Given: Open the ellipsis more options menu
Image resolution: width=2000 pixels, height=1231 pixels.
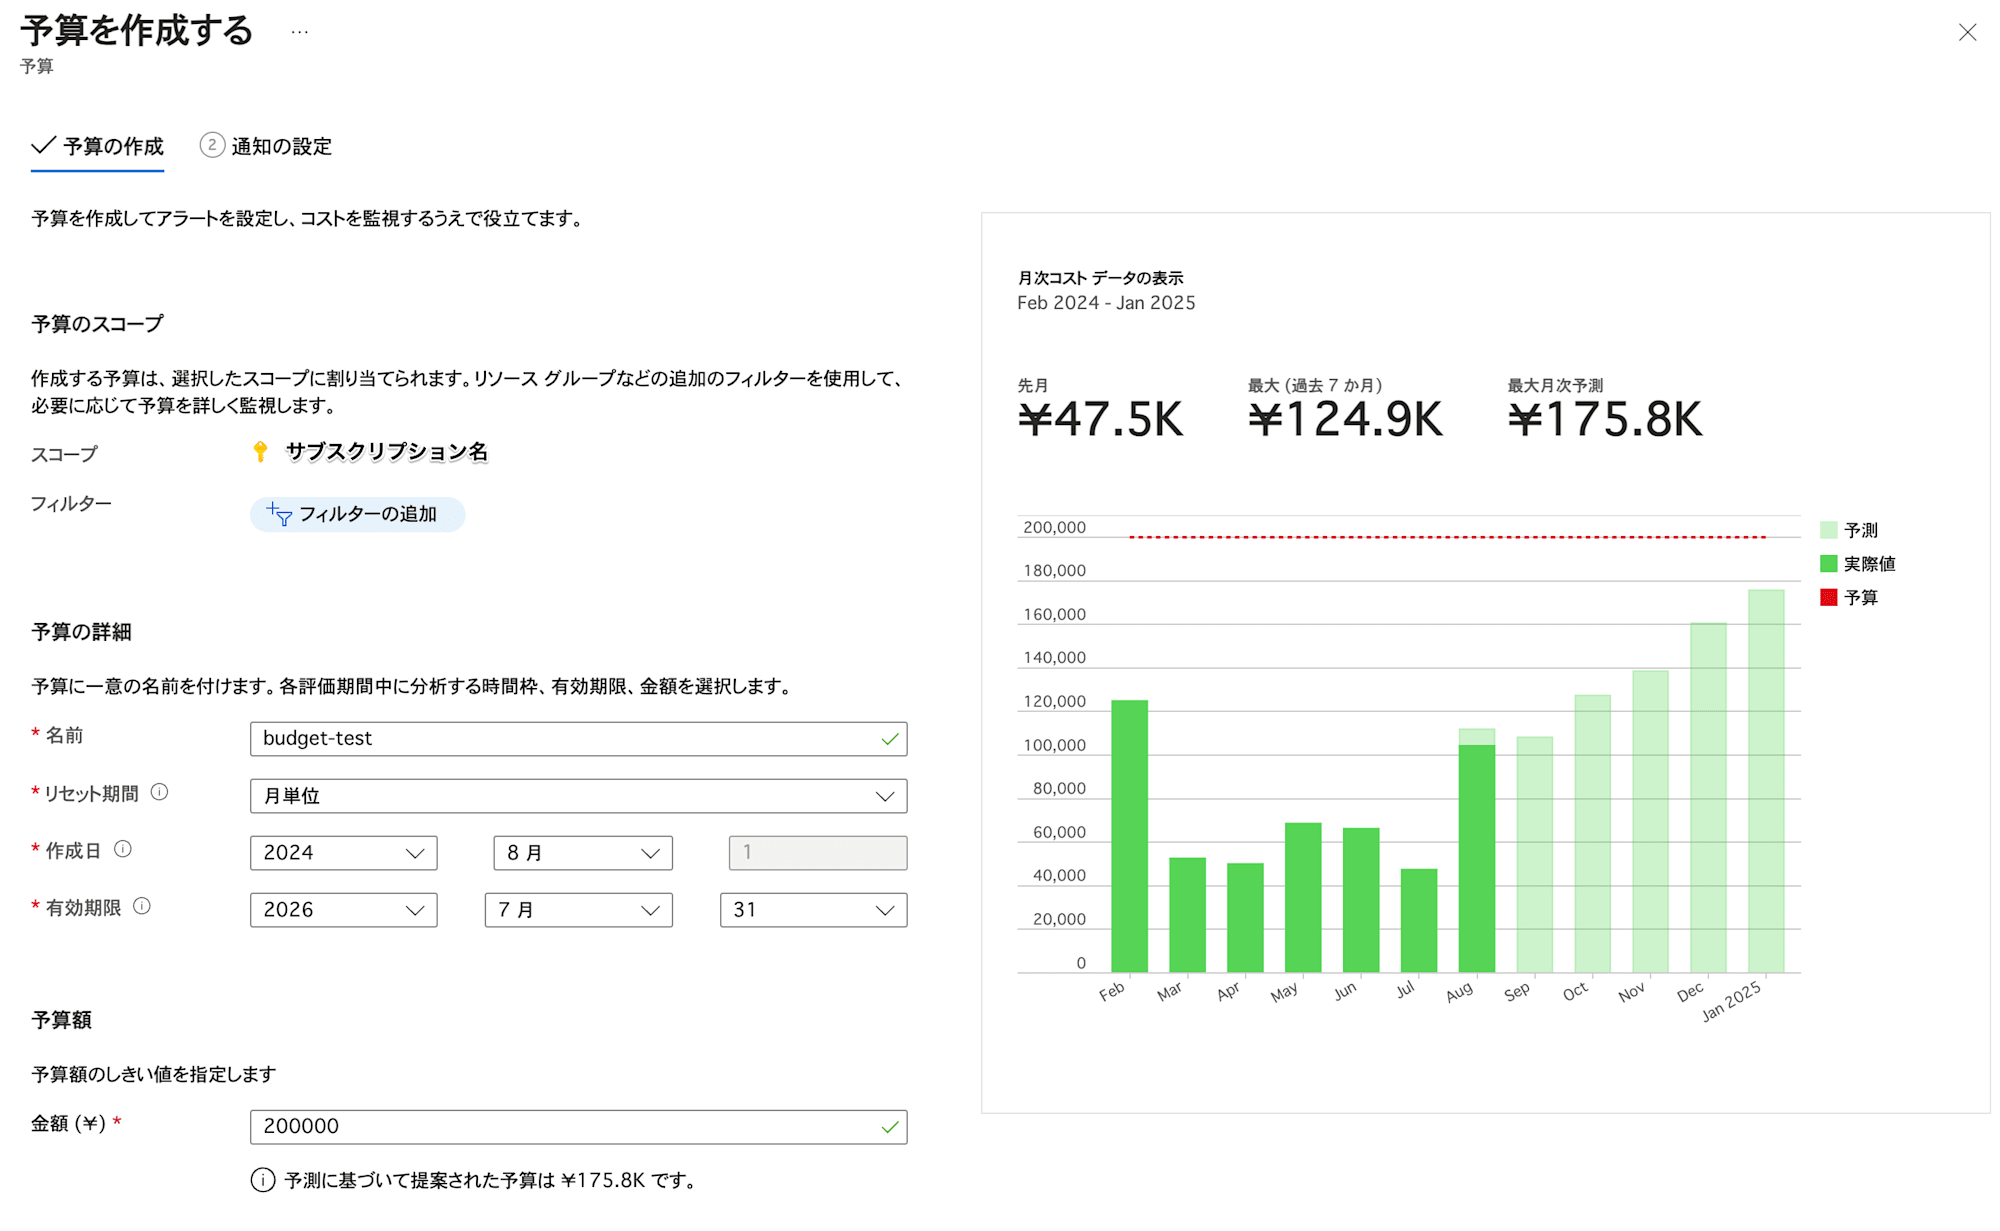Looking at the screenshot, I should pos(299,32).
